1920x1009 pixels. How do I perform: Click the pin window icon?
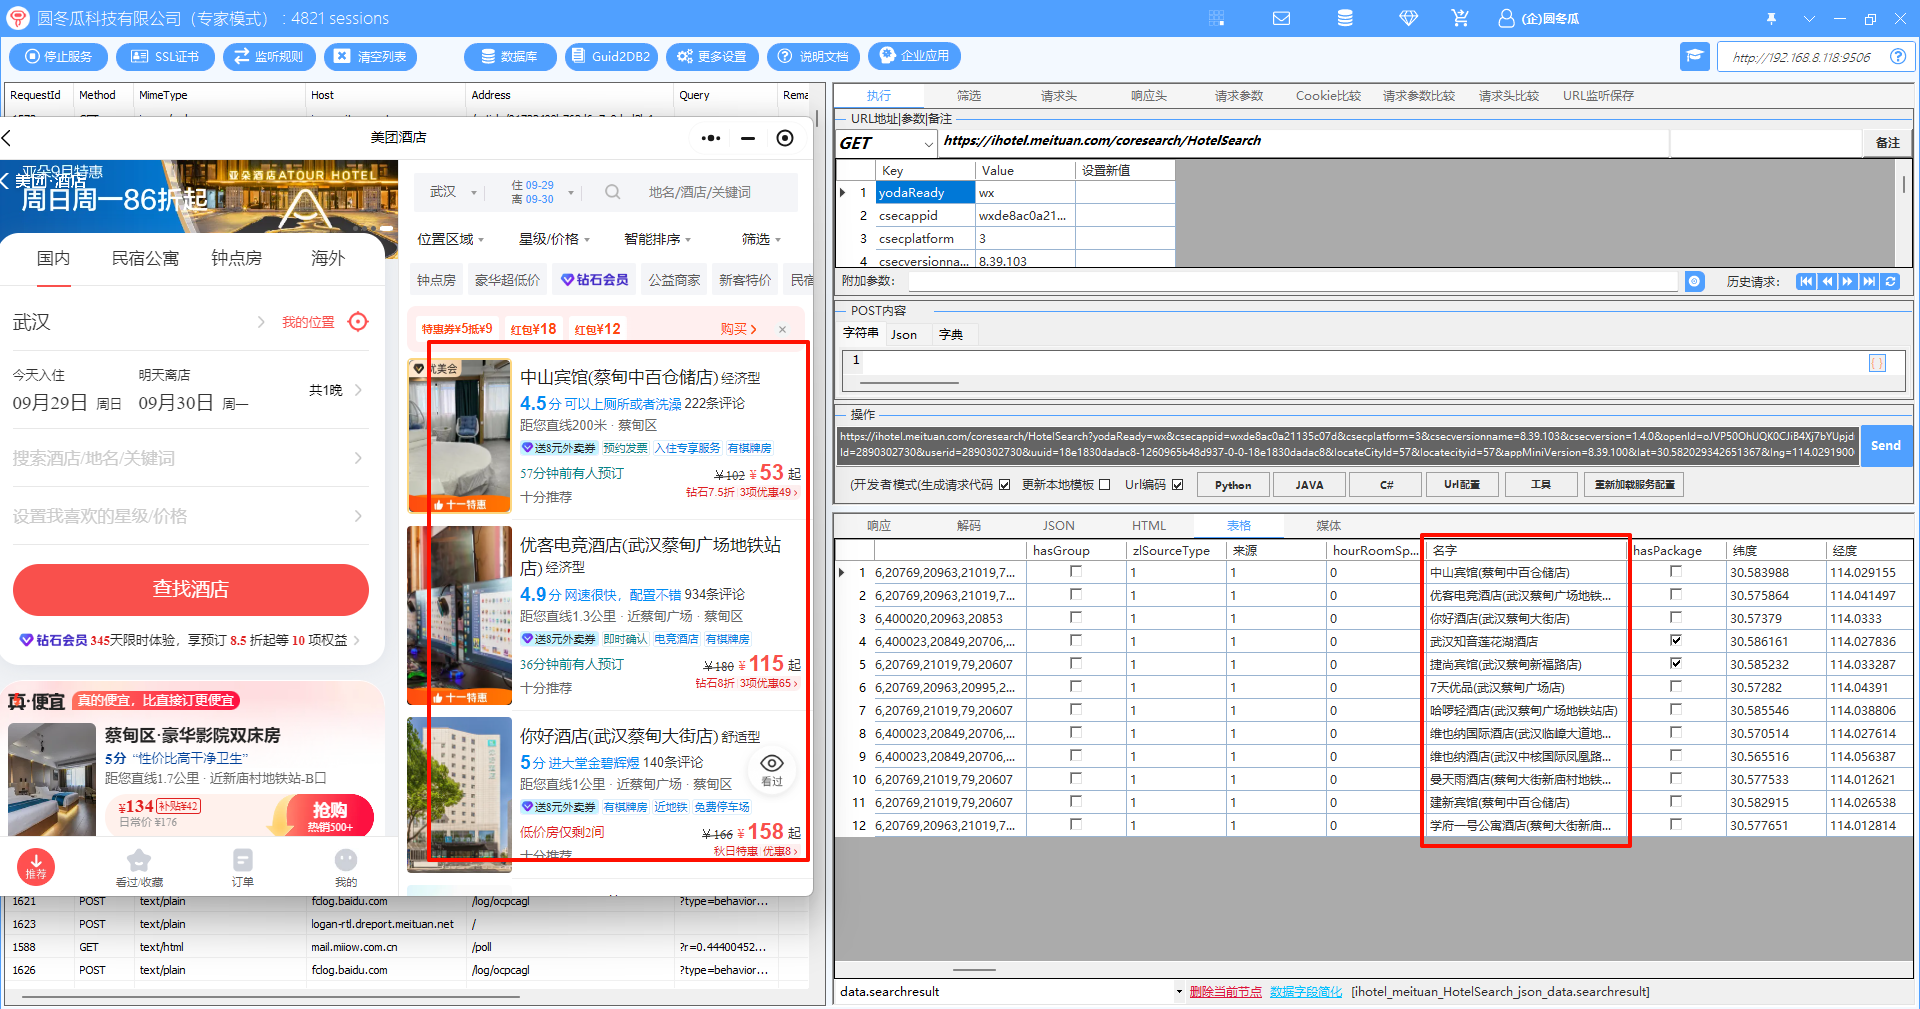coord(1771,18)
